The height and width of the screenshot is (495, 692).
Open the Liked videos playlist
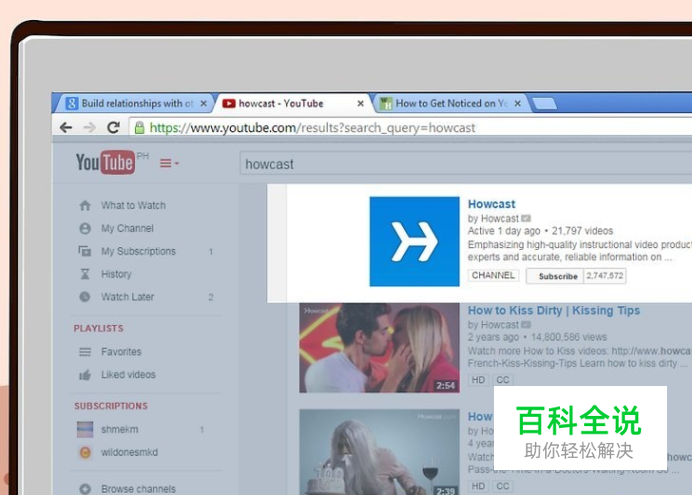coord(128,375)
